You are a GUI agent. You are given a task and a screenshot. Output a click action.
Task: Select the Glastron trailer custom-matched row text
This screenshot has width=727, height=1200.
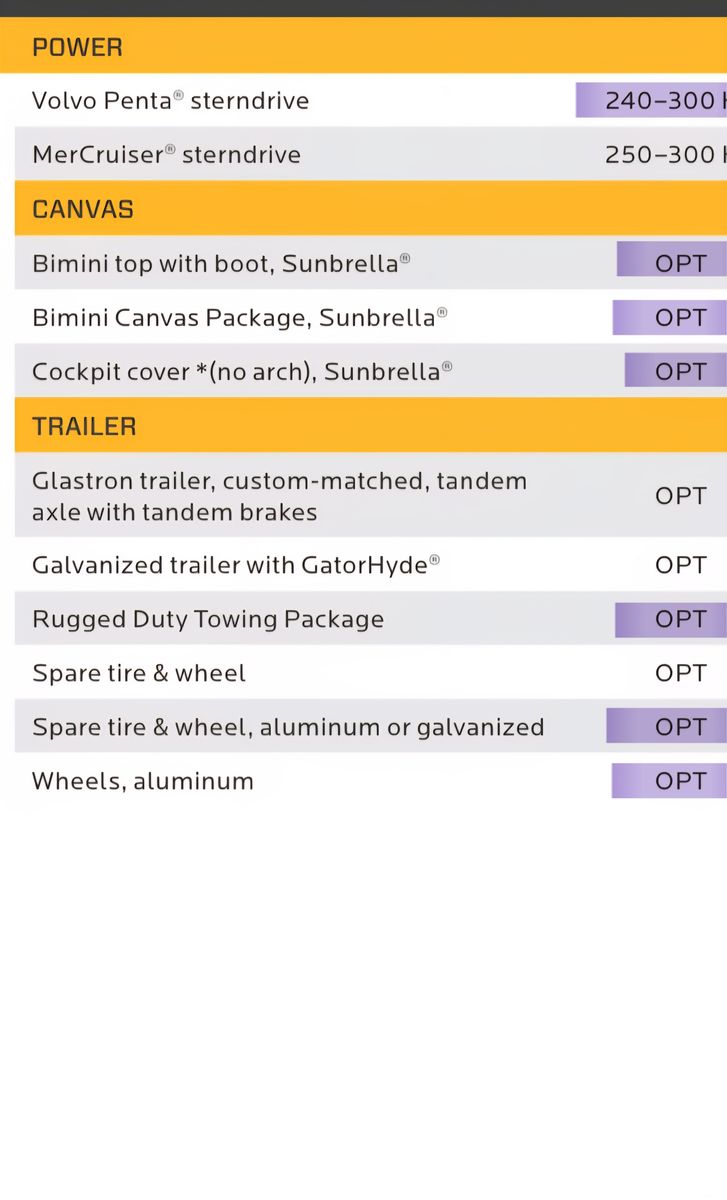279,496
